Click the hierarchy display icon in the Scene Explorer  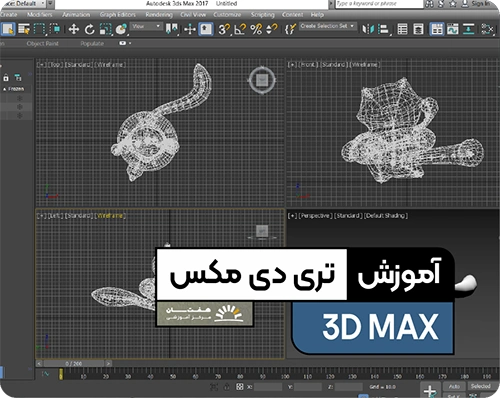(18, 78)
